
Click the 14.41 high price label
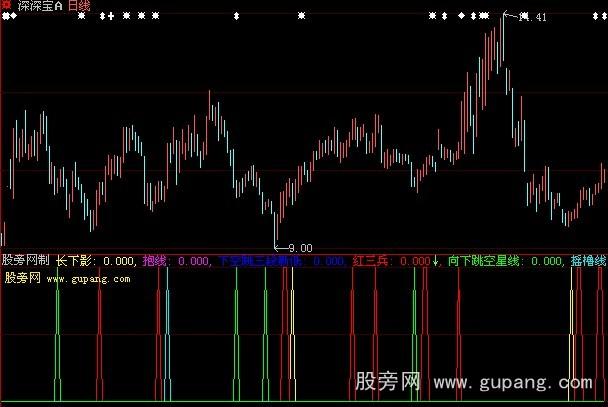pos(533,17)
